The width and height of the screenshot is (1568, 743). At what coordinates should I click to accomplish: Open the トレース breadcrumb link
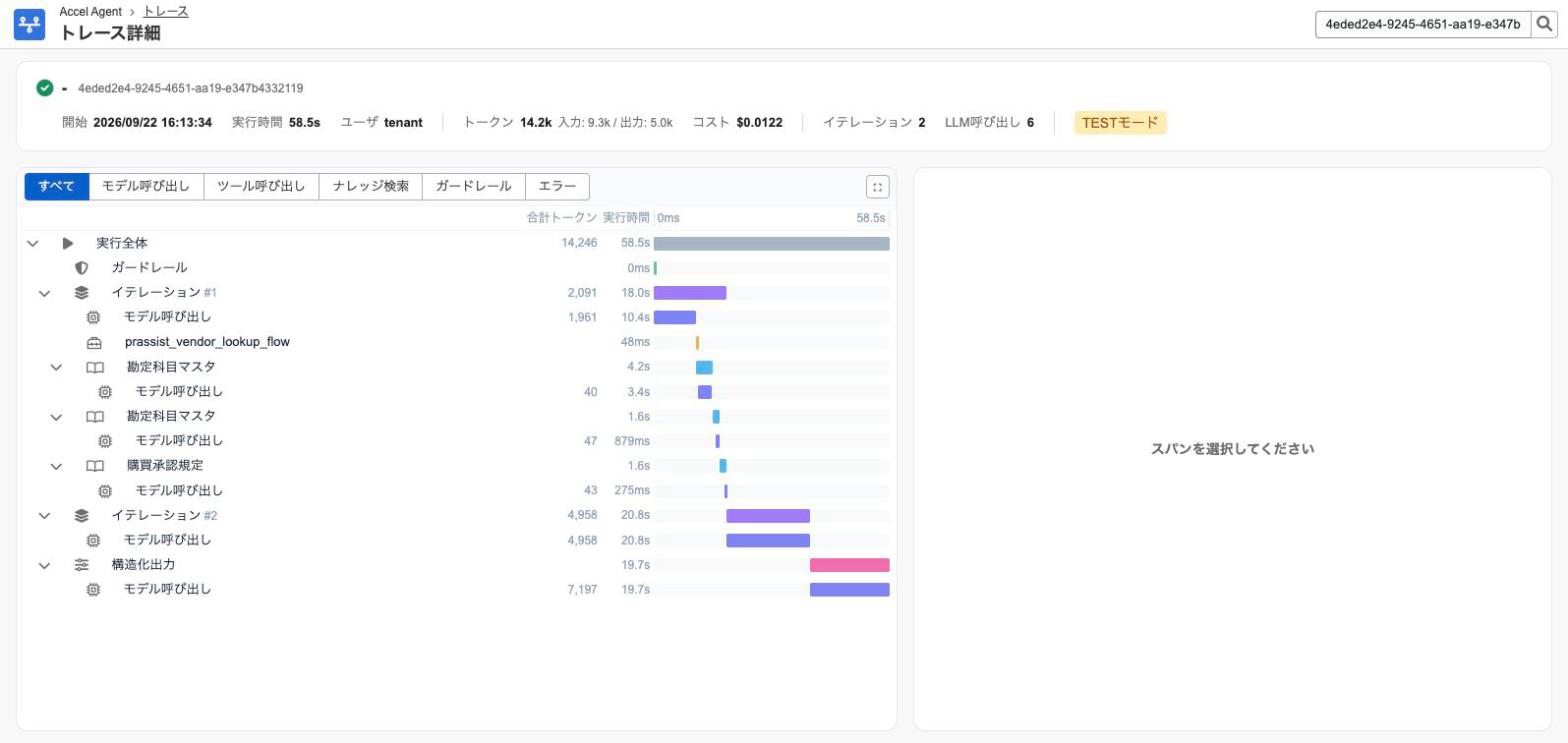166,11
